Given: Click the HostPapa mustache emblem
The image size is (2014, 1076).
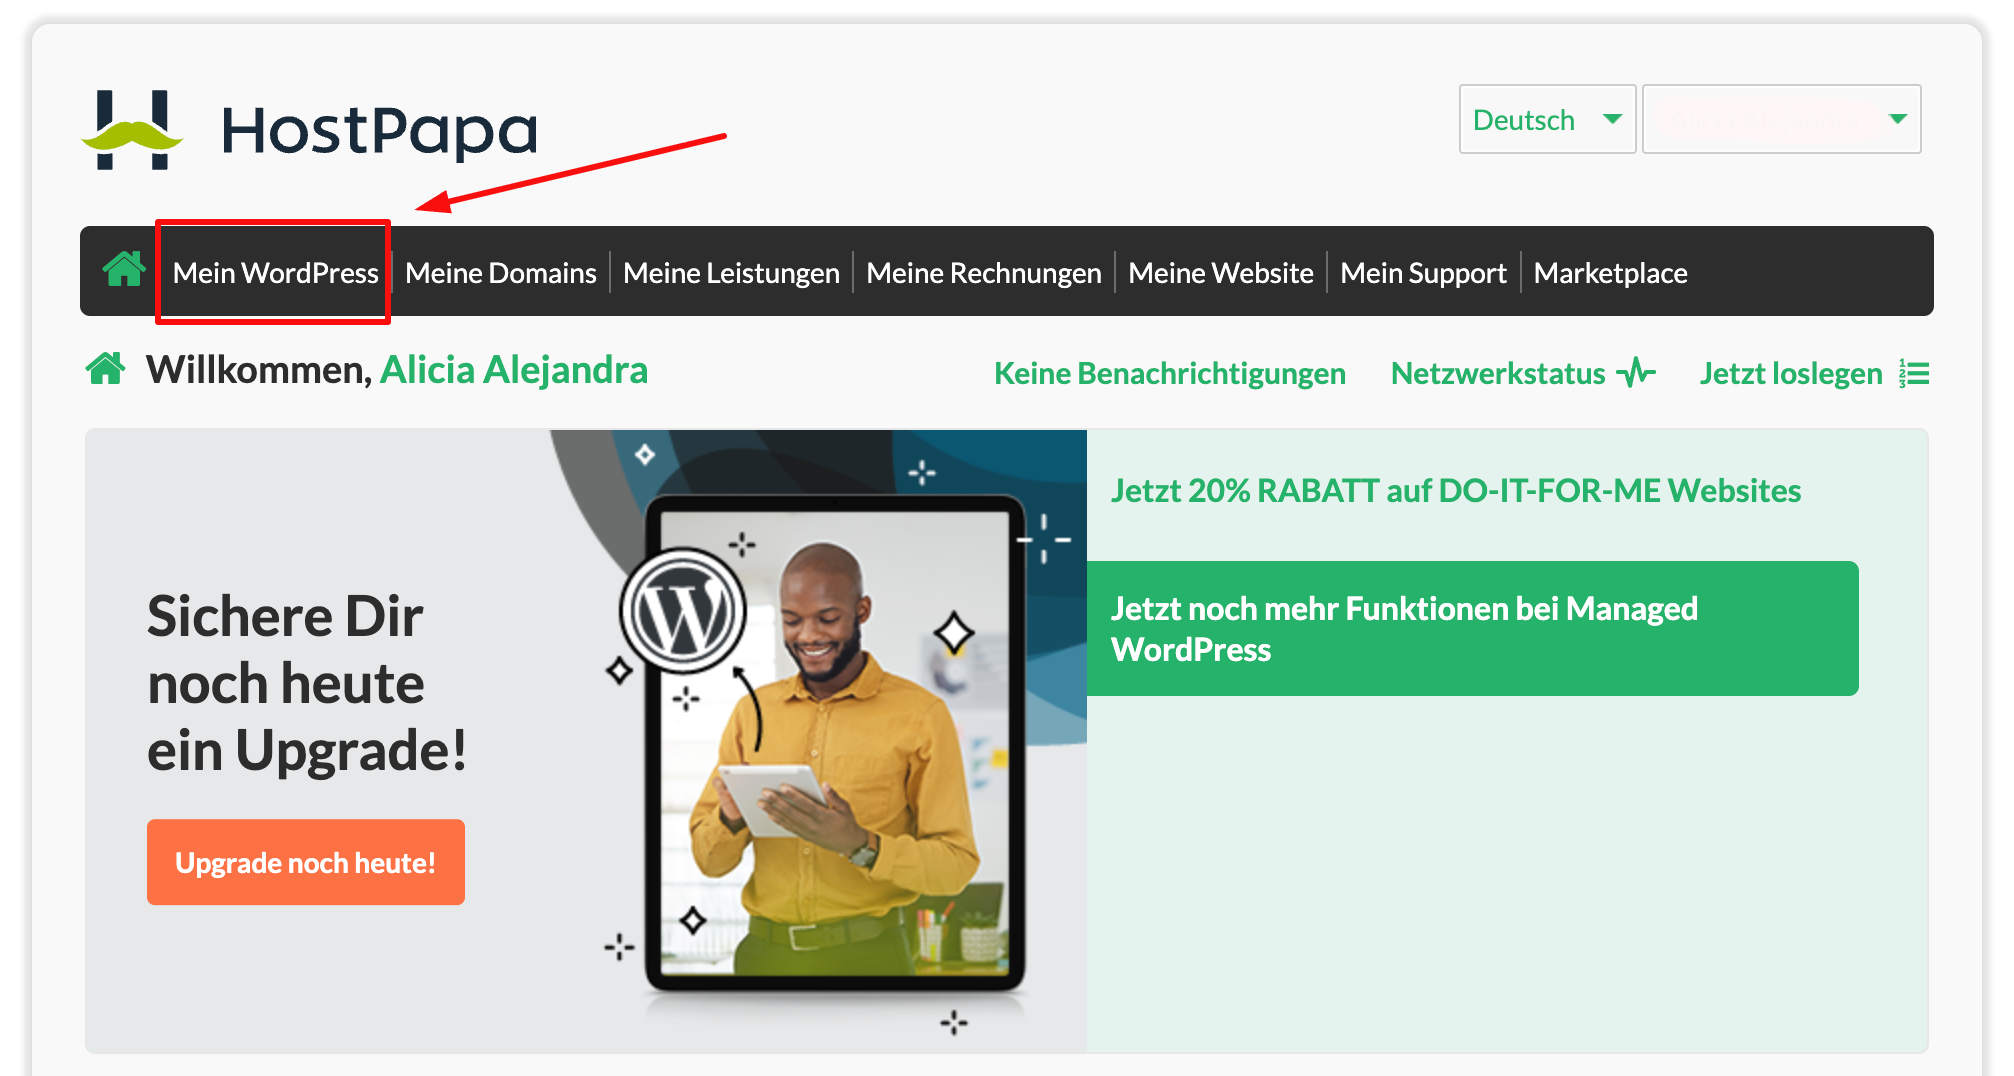Looking at the screenshot, I should 131,128.
